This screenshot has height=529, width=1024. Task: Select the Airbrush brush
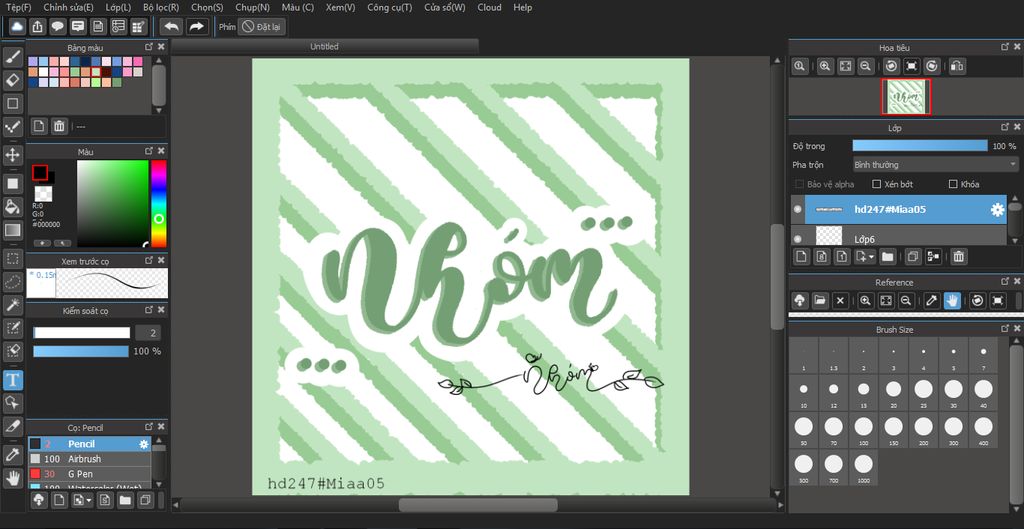pos(89,459)
